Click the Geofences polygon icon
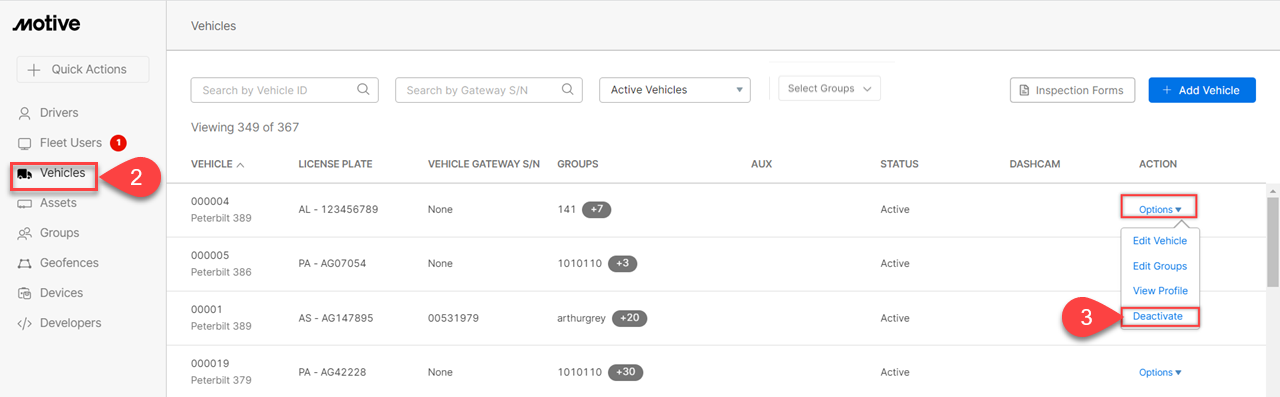Screen dimensions: 1280x397 25,263
